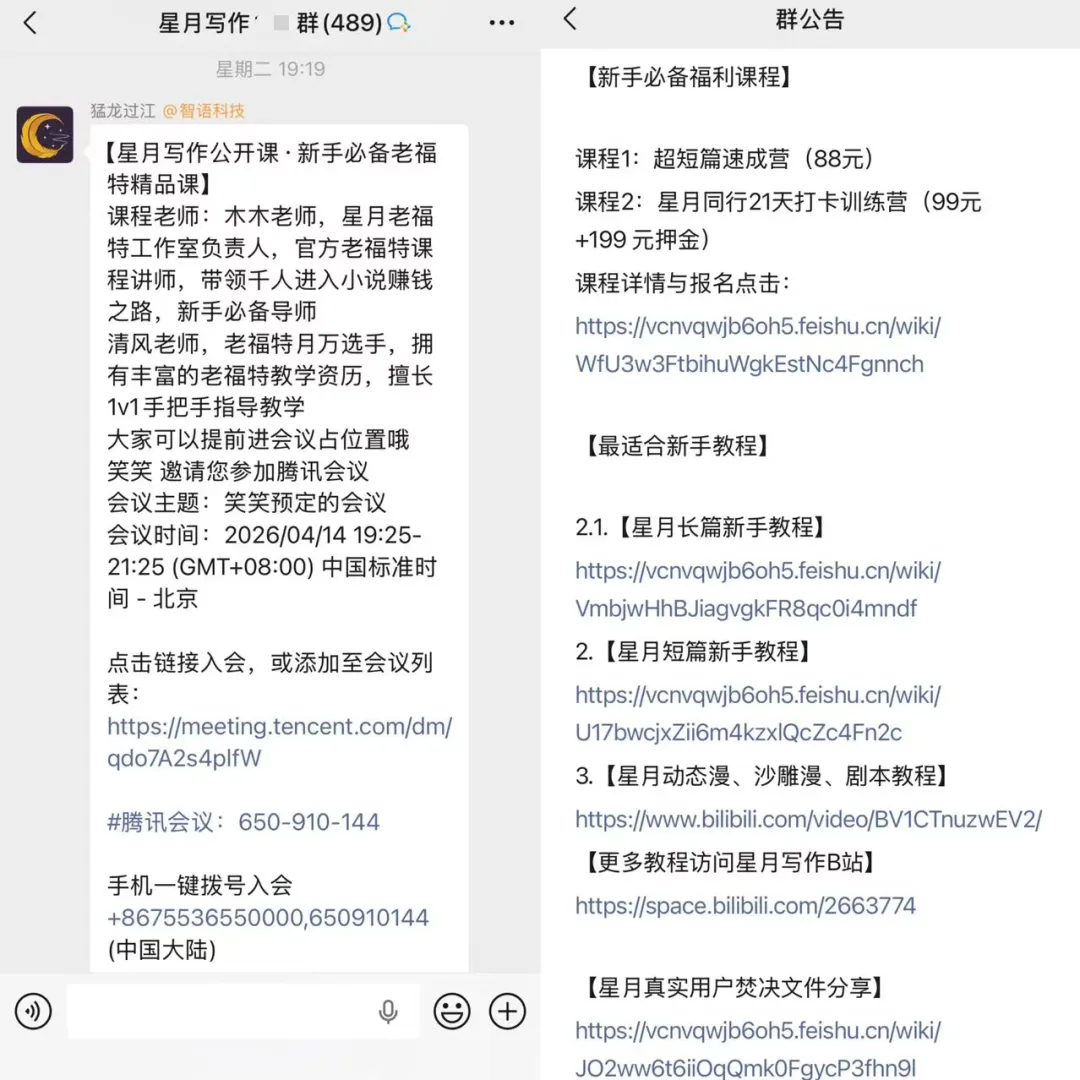Open the three-dots group chat menu

501,23
